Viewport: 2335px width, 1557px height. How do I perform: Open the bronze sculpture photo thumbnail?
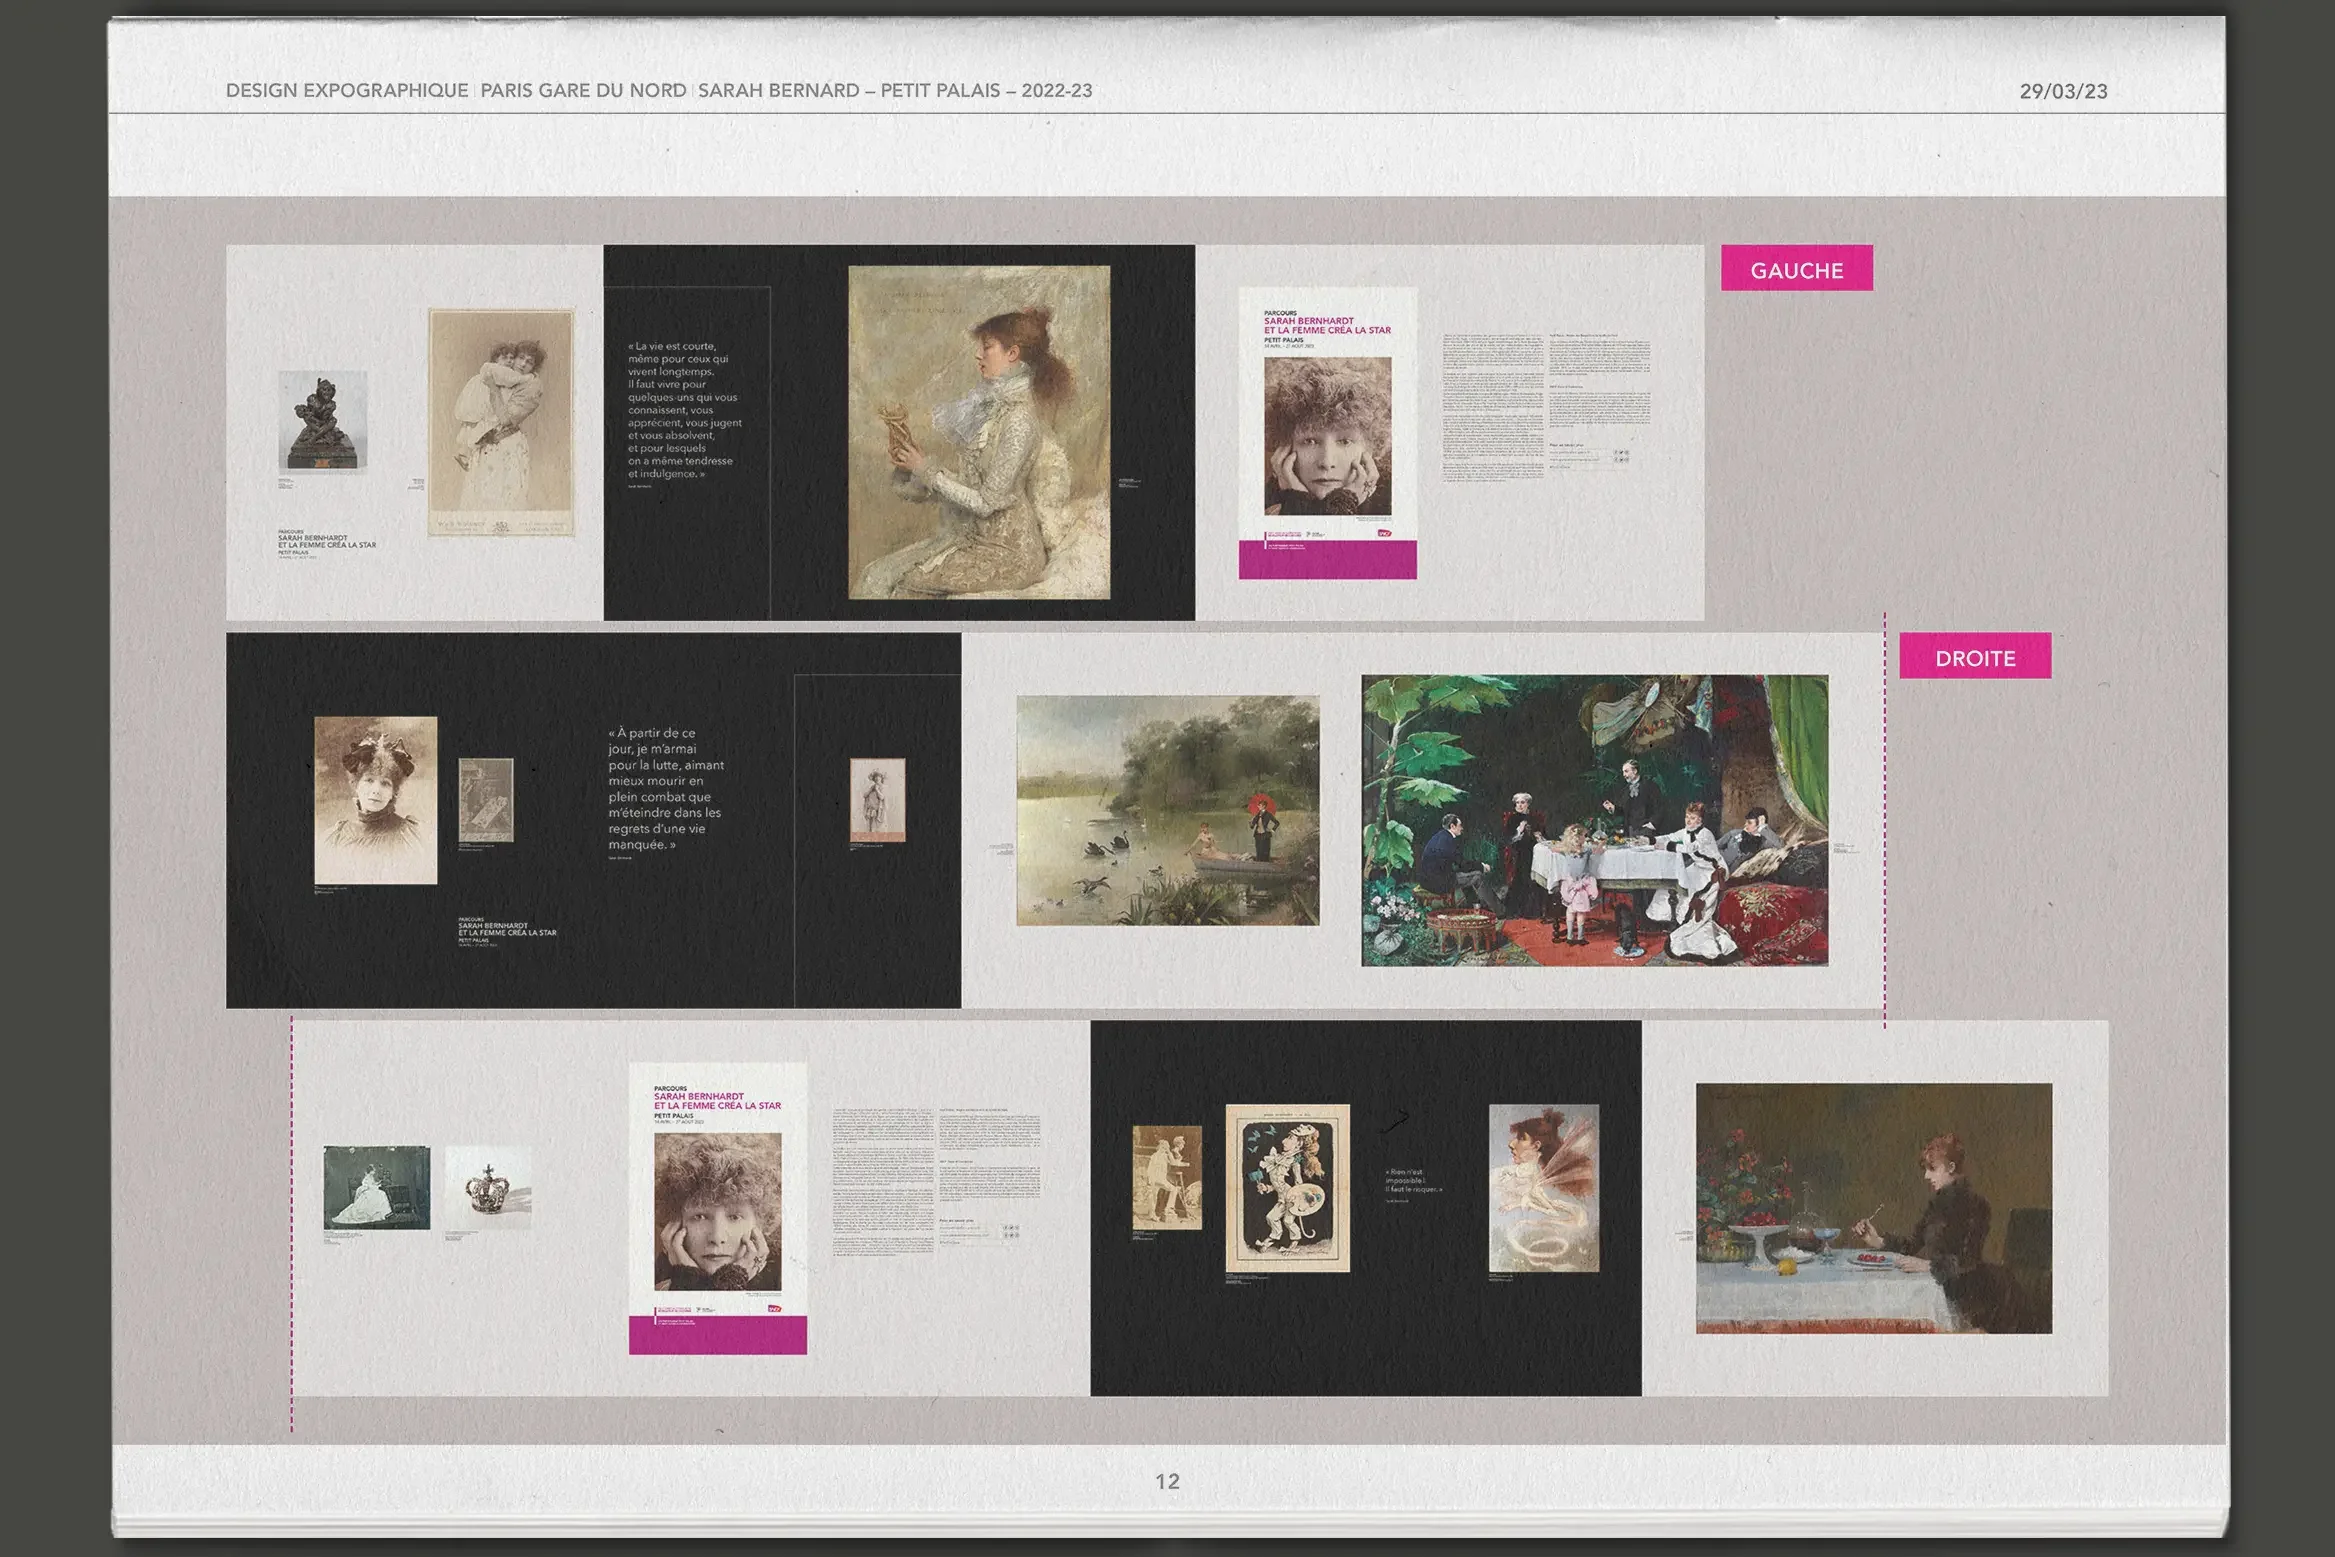tap(322, 421)
